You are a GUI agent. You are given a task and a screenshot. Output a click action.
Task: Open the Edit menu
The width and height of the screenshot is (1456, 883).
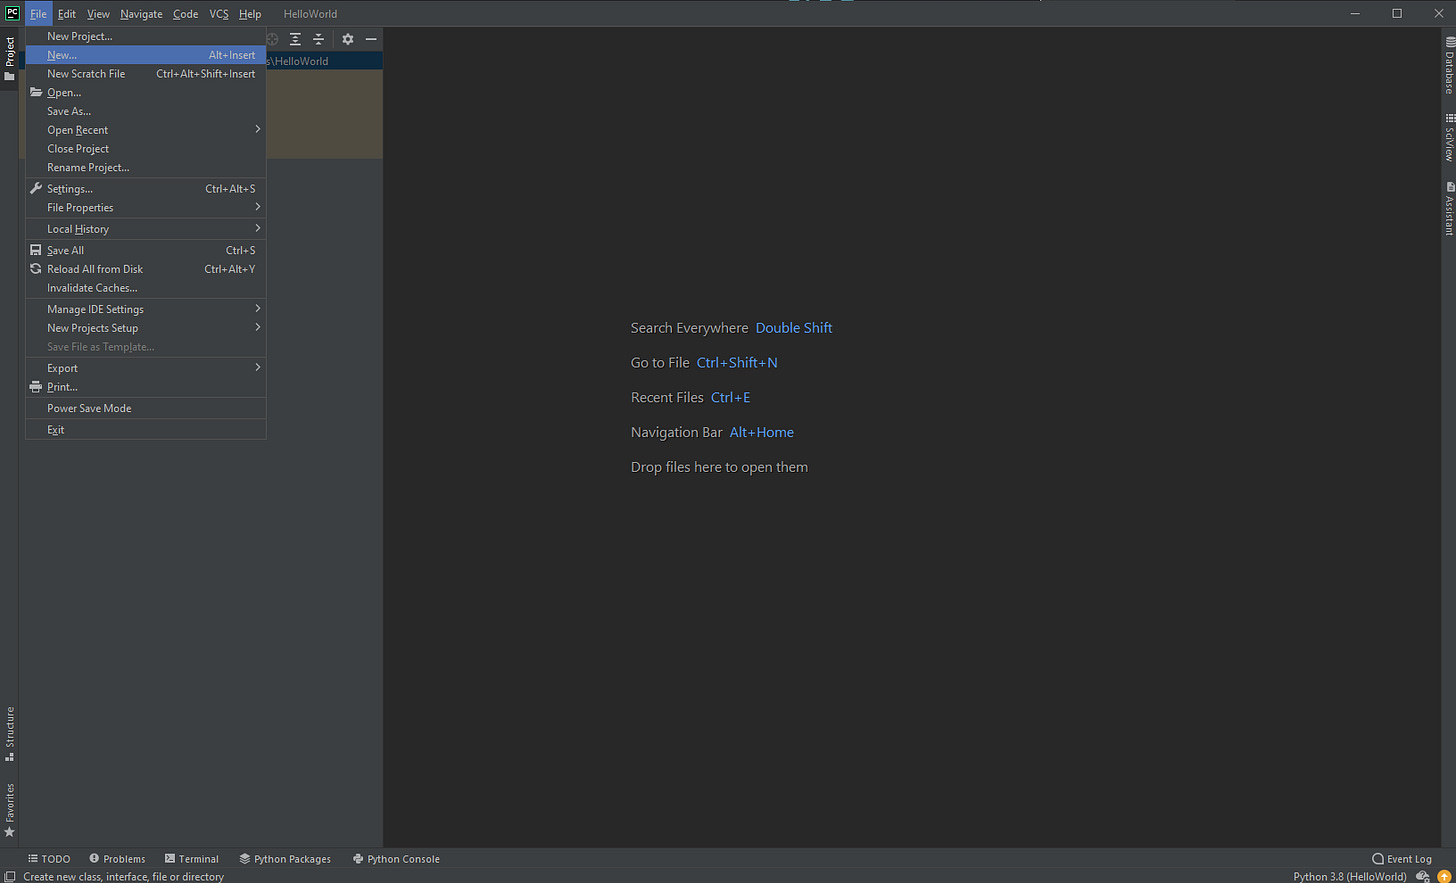coord(67,14)
